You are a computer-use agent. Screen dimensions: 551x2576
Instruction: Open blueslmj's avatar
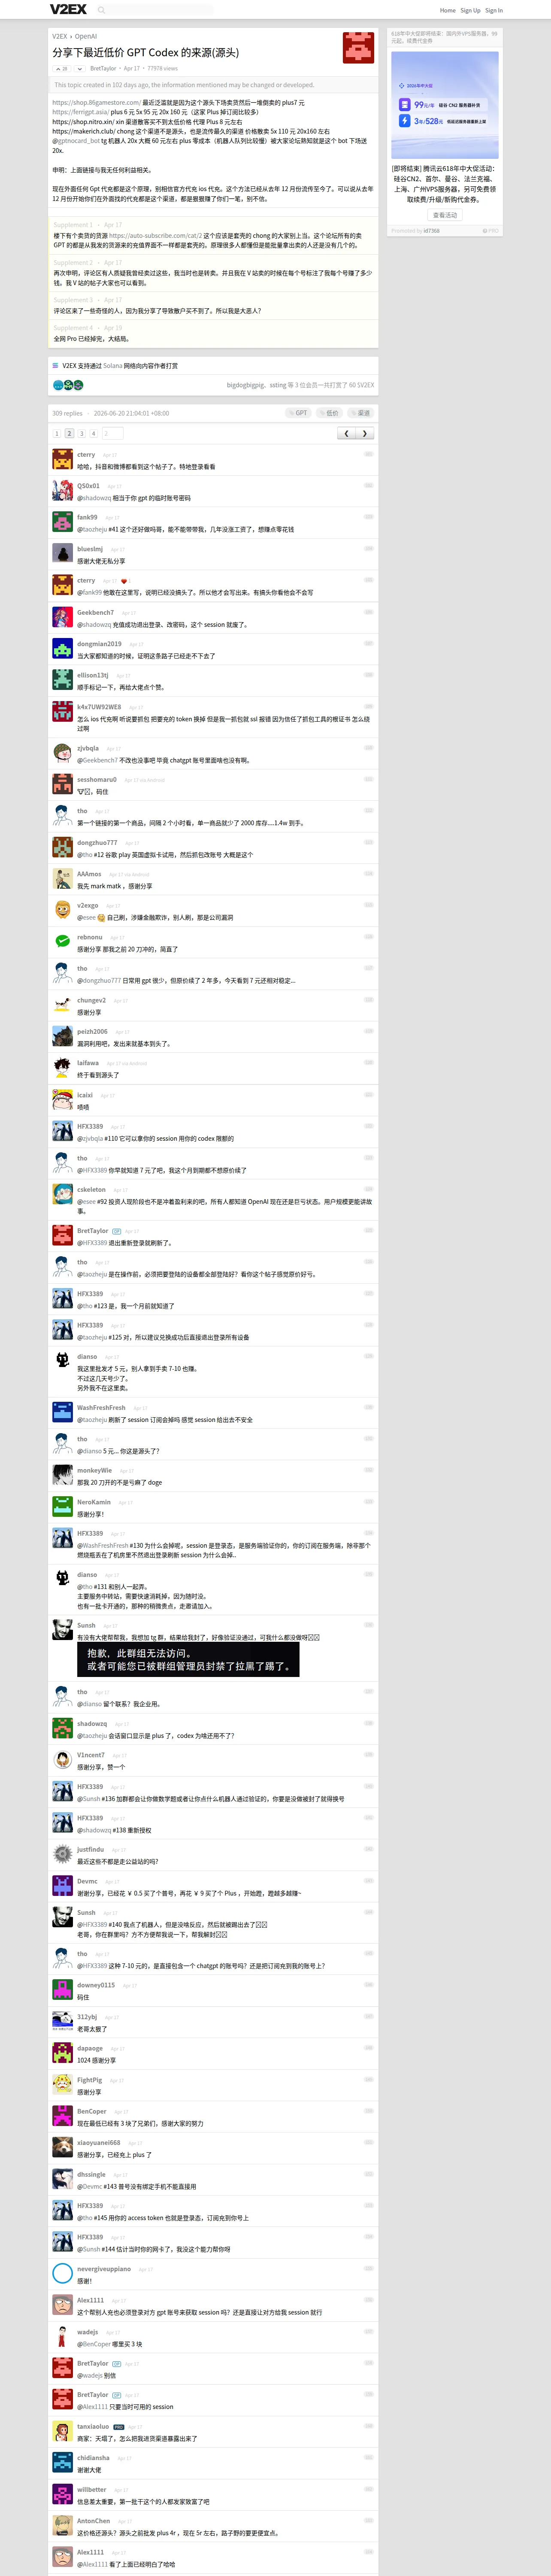coord(62,553)
